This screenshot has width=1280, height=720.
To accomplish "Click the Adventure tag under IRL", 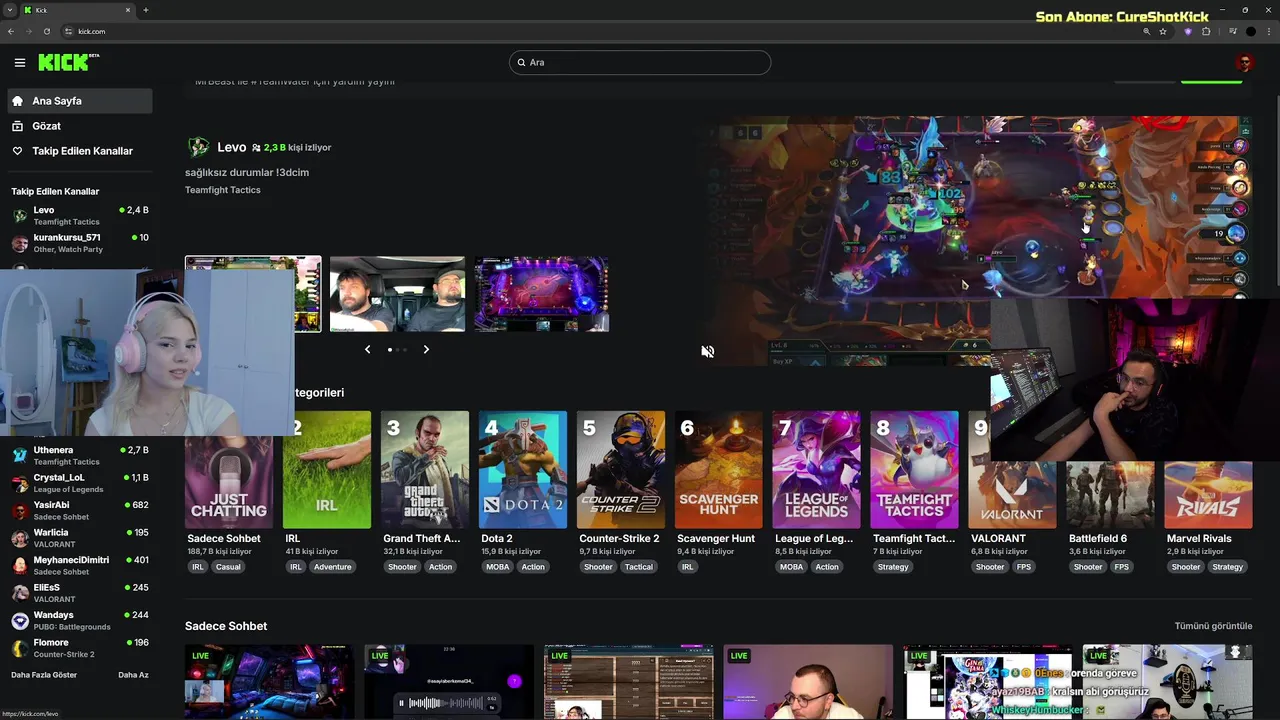I will coord(333,567).
